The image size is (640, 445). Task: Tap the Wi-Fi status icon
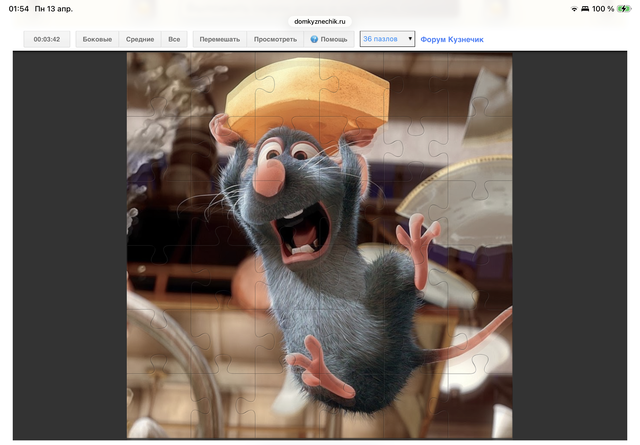click(x=574, y=9)
